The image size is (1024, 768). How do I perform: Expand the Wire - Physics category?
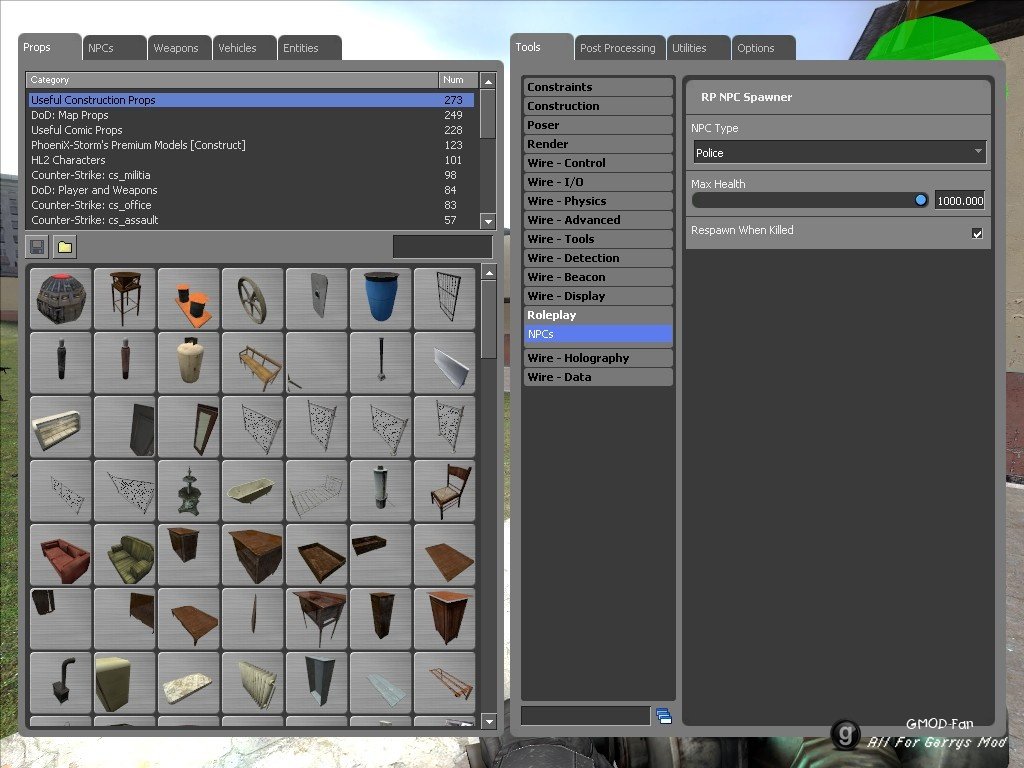[598, 200]
